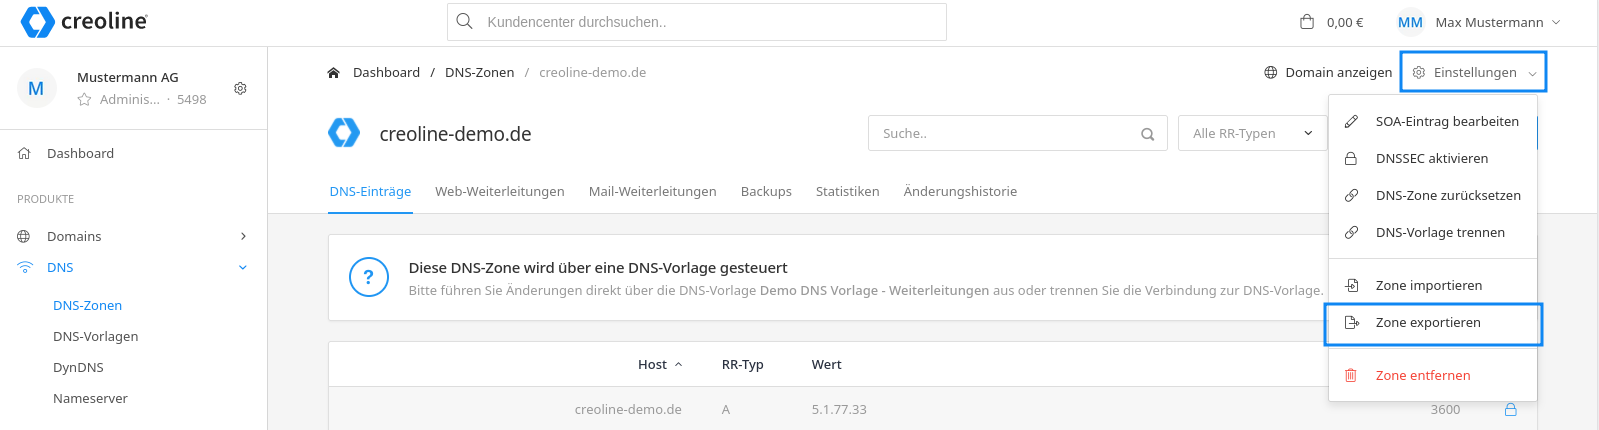Select SOA-Eintrag bearbeiten menu entry

1433,121
